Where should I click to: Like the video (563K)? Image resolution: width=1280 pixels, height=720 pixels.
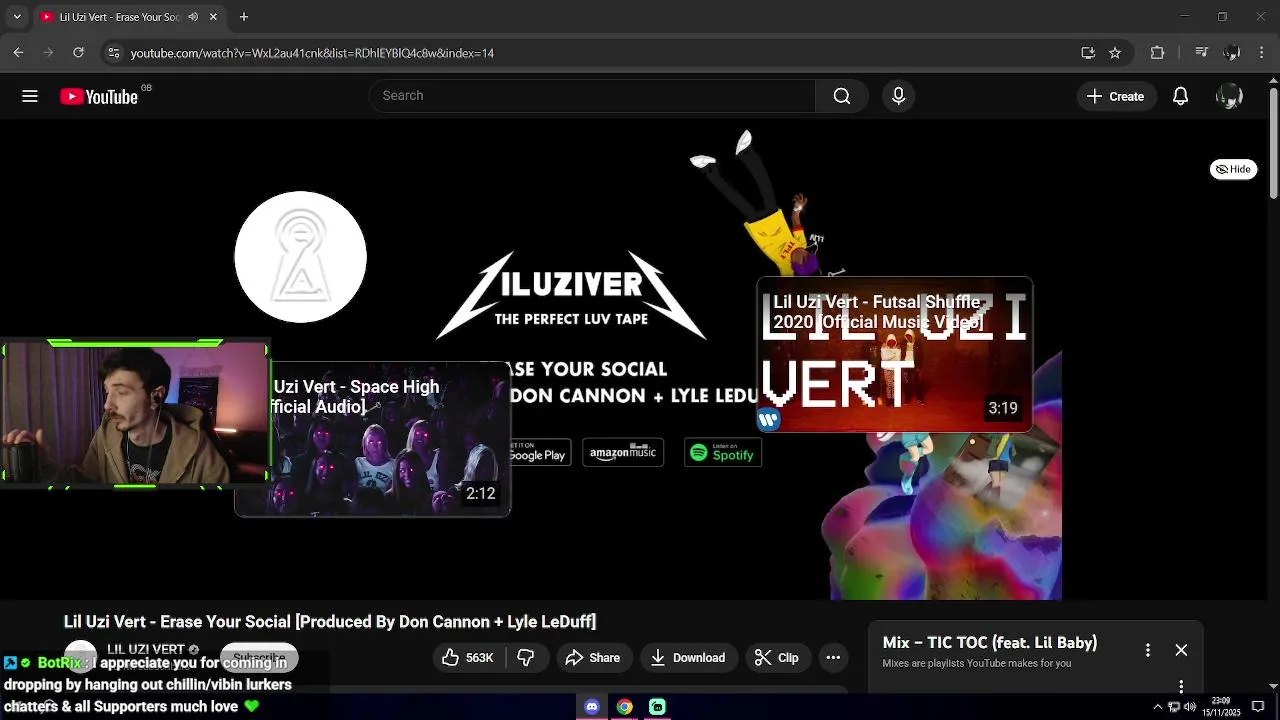pyautogui.click(x=468, y=657)
